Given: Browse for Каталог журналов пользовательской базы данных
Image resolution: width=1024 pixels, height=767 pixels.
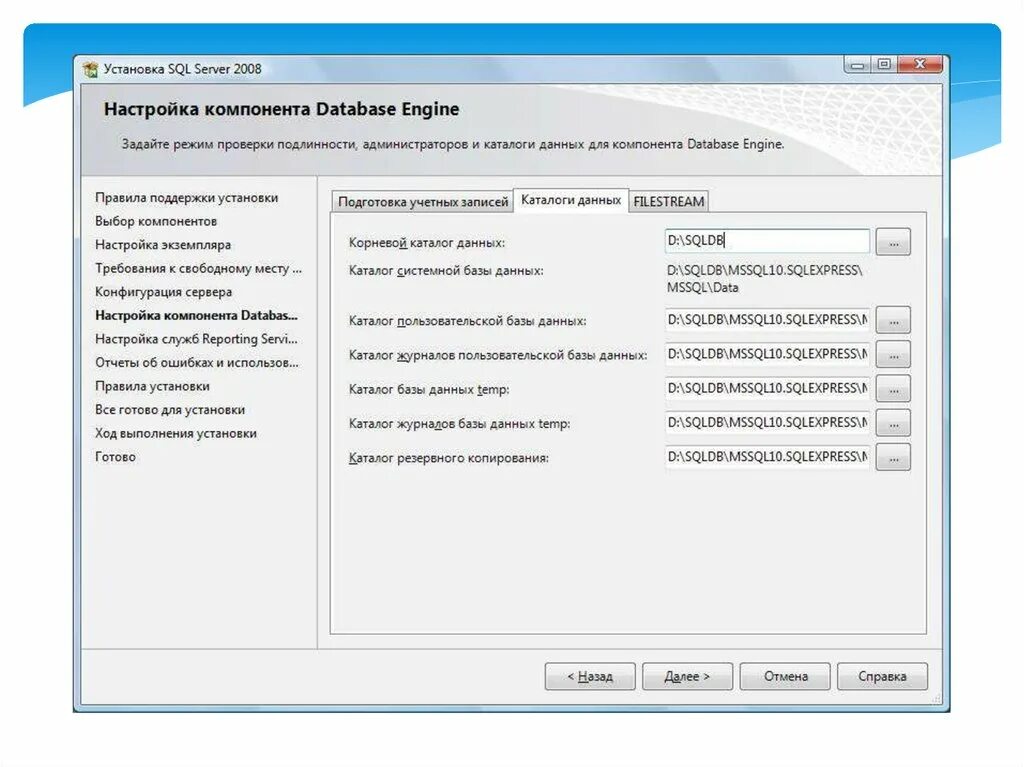Looking at the screenshot, I should click(893, 355).
